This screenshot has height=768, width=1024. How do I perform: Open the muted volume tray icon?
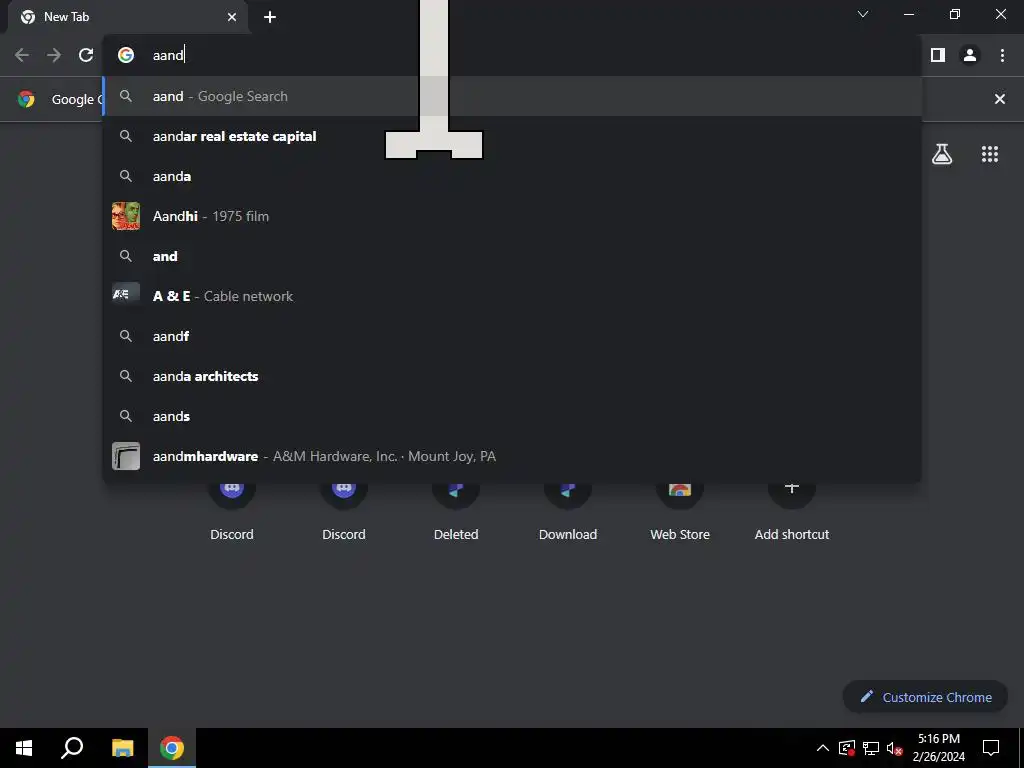click(895, 748)
